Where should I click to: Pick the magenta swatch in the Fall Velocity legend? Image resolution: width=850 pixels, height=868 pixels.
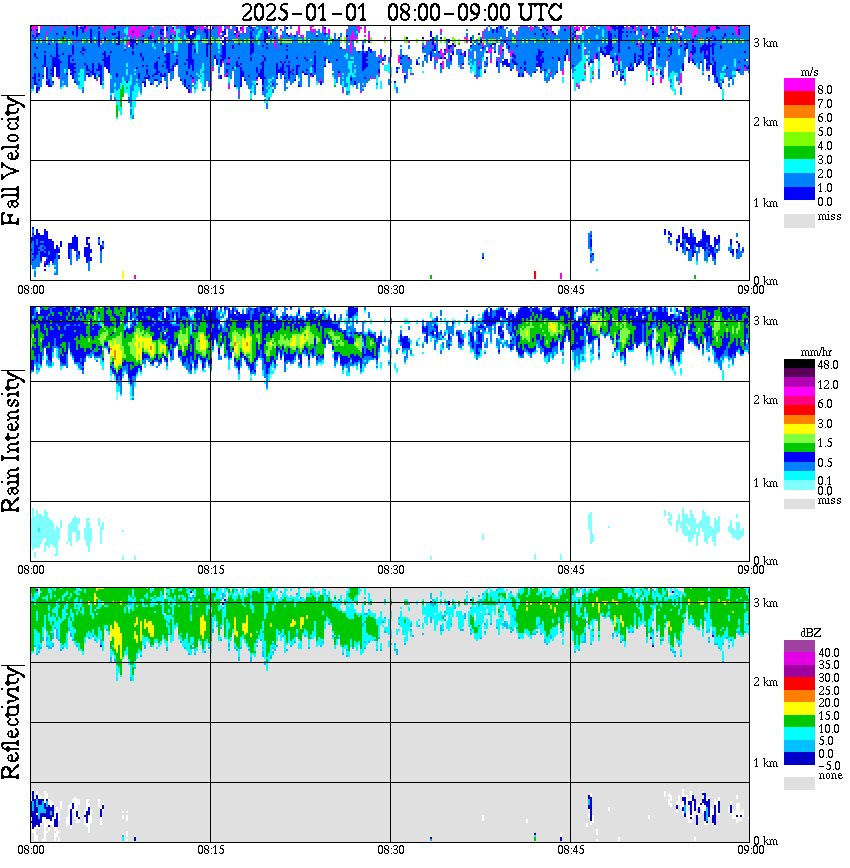[799, 85]
